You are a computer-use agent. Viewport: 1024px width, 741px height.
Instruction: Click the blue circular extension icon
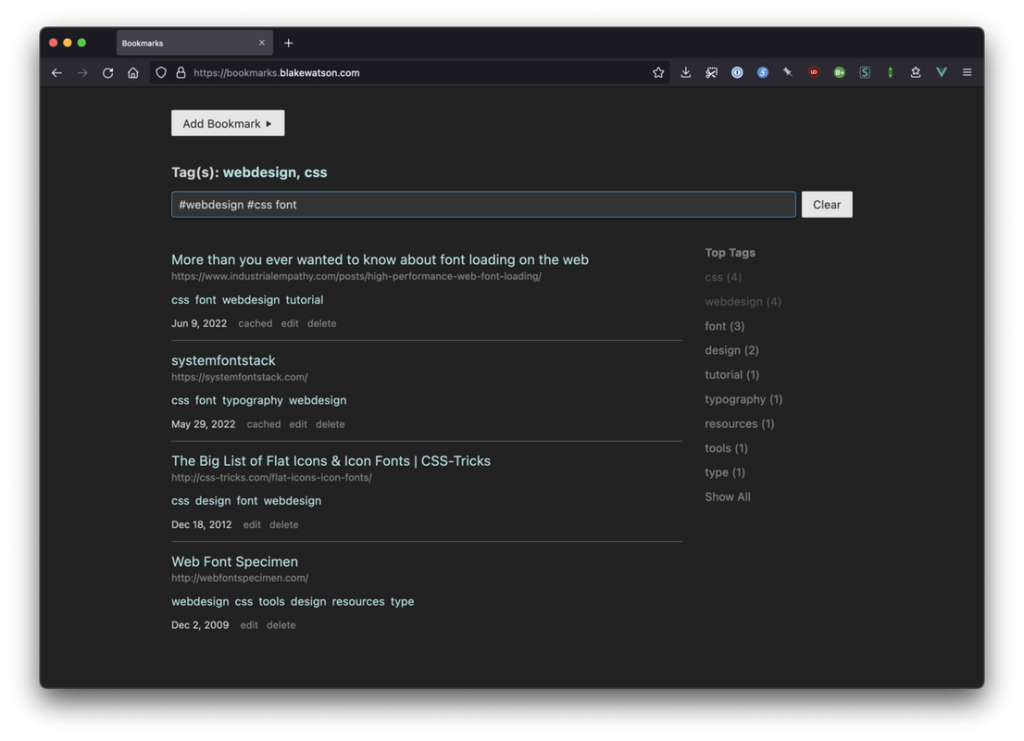(x=762, y=72)
